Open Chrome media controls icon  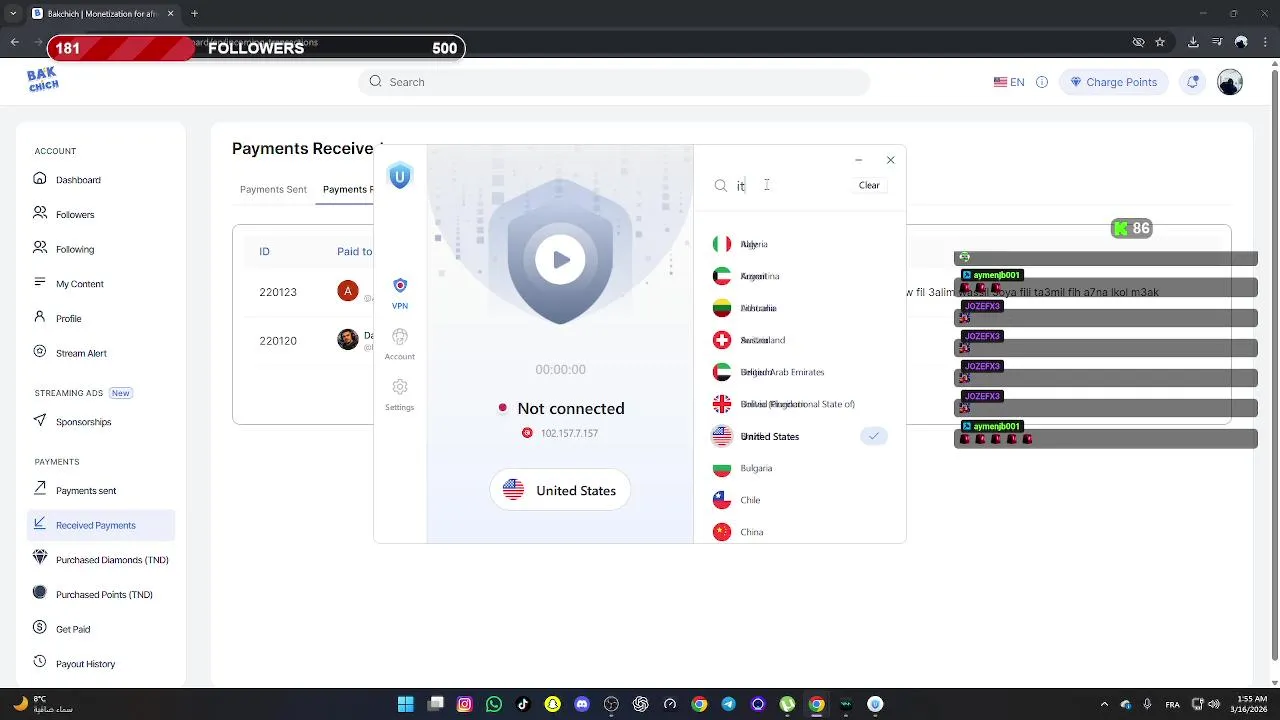click(x=1217, y=42)
